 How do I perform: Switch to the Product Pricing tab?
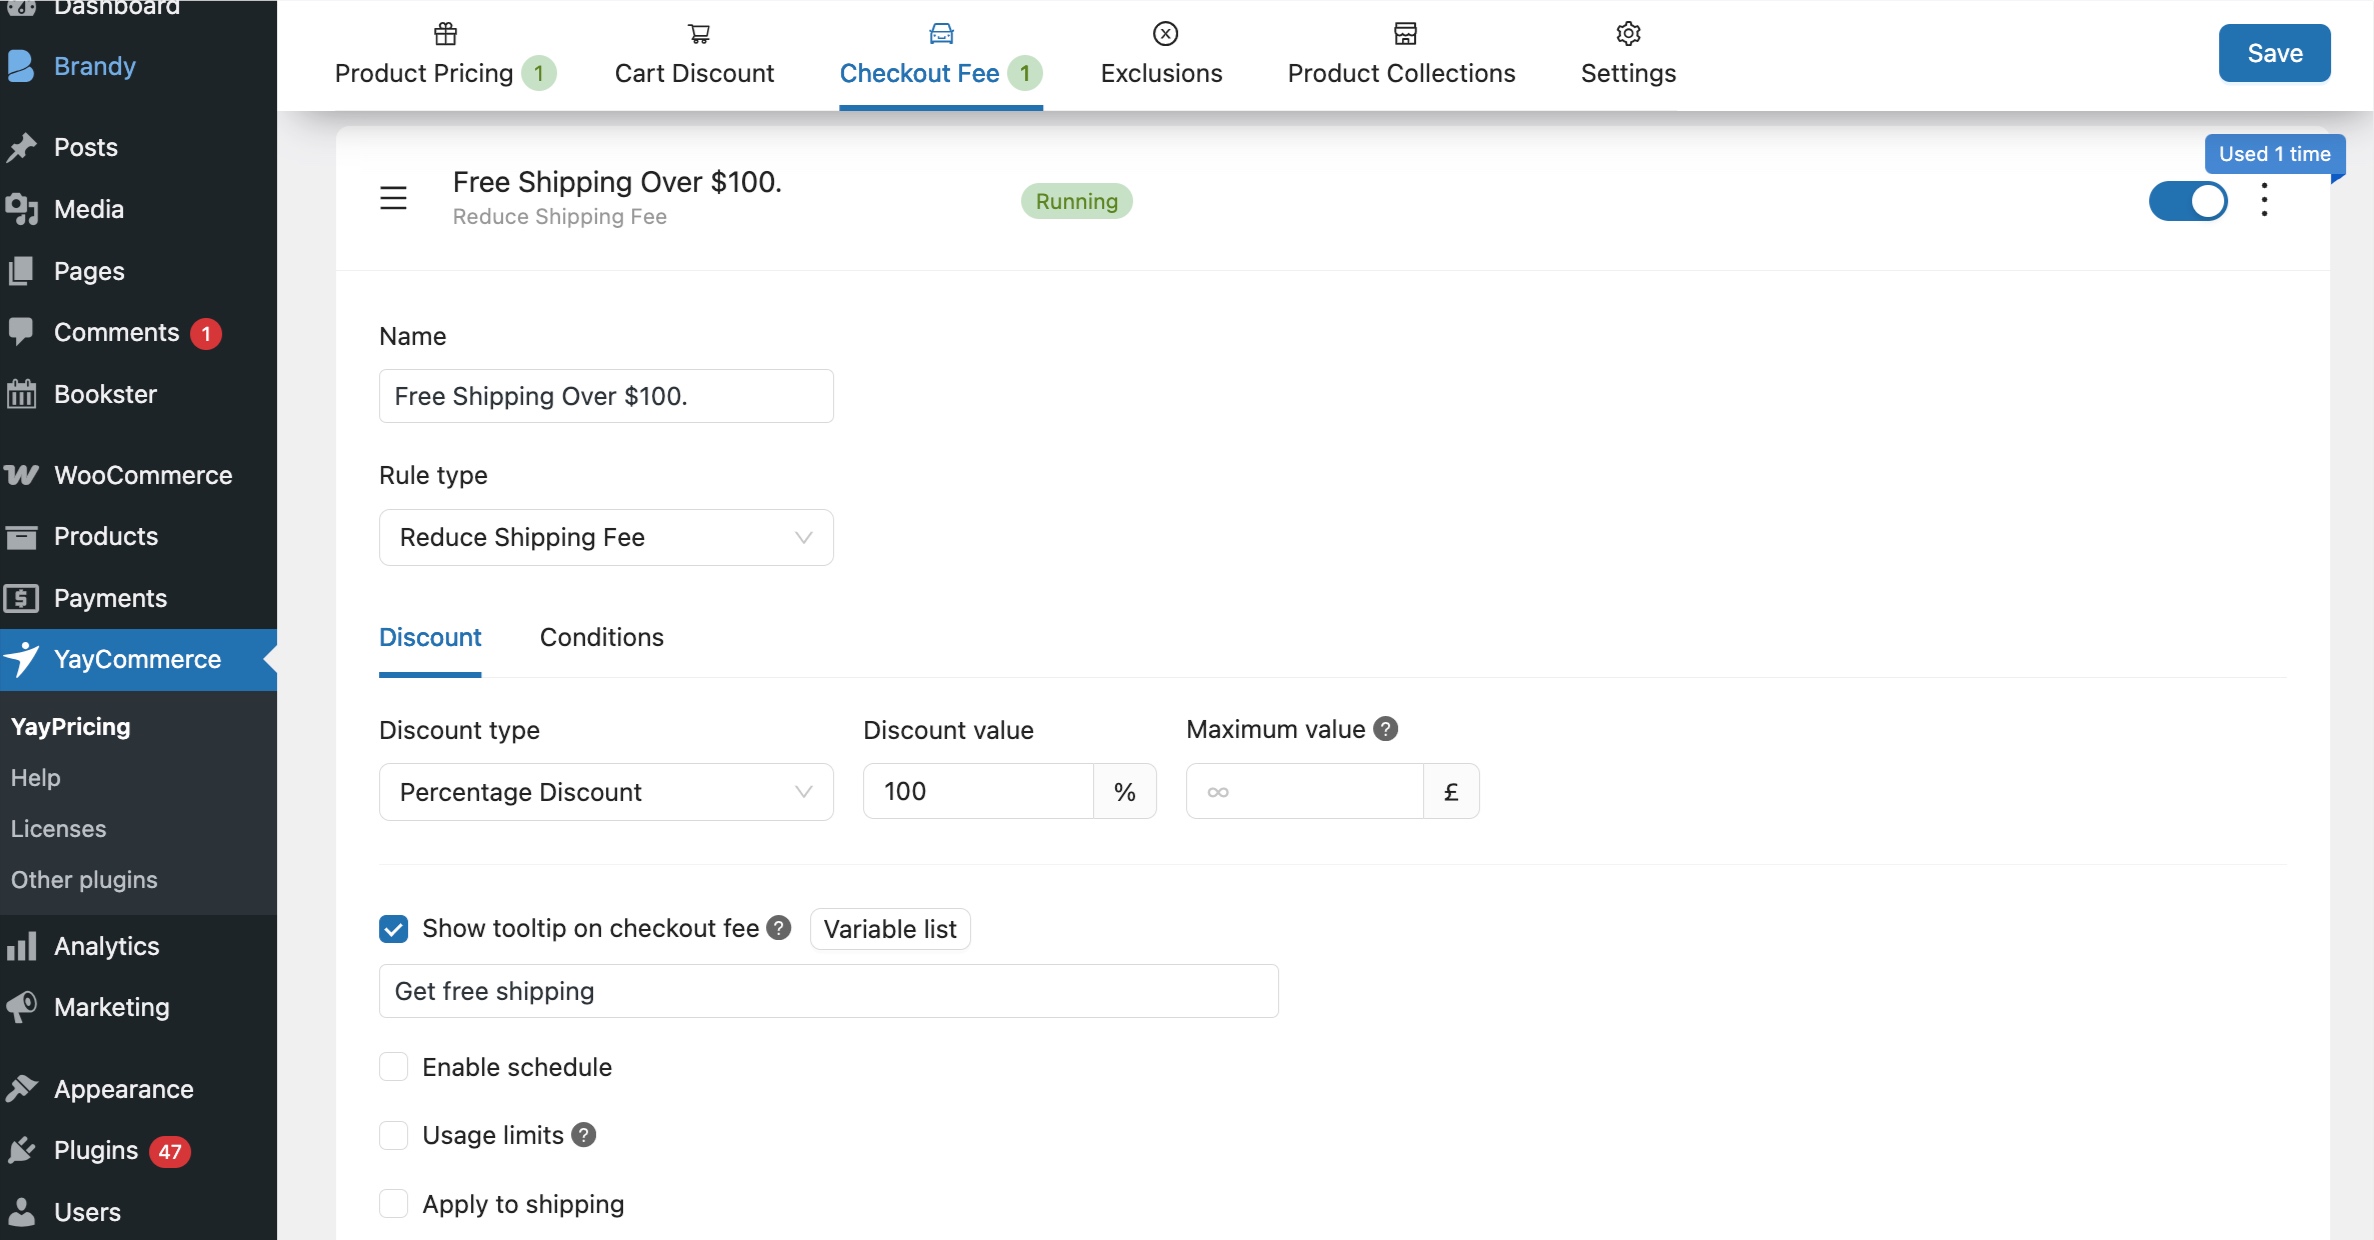coord(444,56)
